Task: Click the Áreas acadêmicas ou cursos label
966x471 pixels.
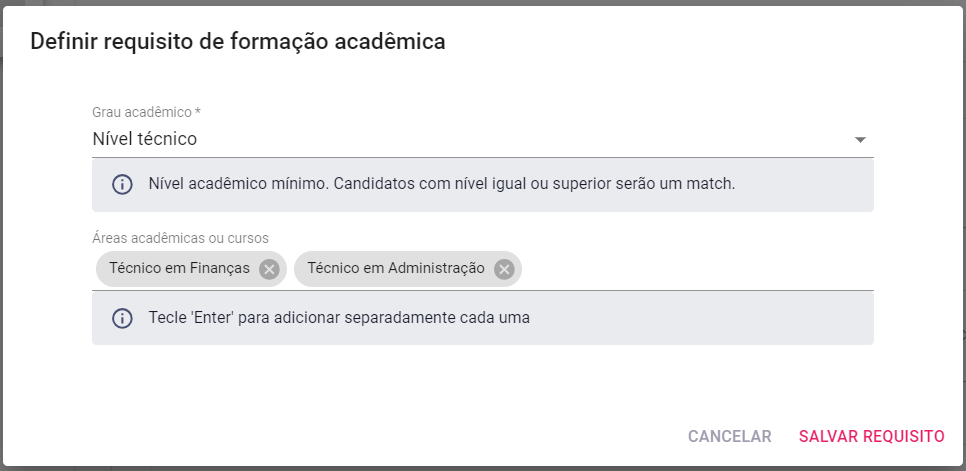Action: (181, 238)
